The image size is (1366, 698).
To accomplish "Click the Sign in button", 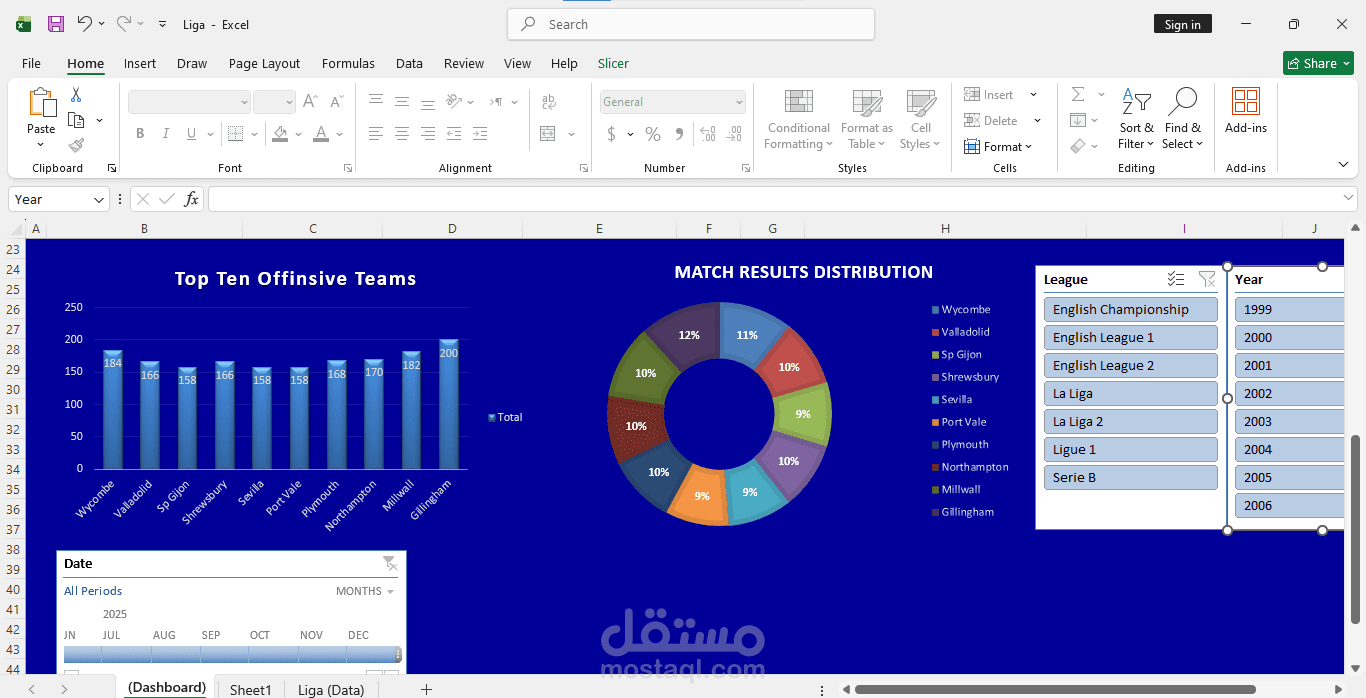I will point(1183,25).
